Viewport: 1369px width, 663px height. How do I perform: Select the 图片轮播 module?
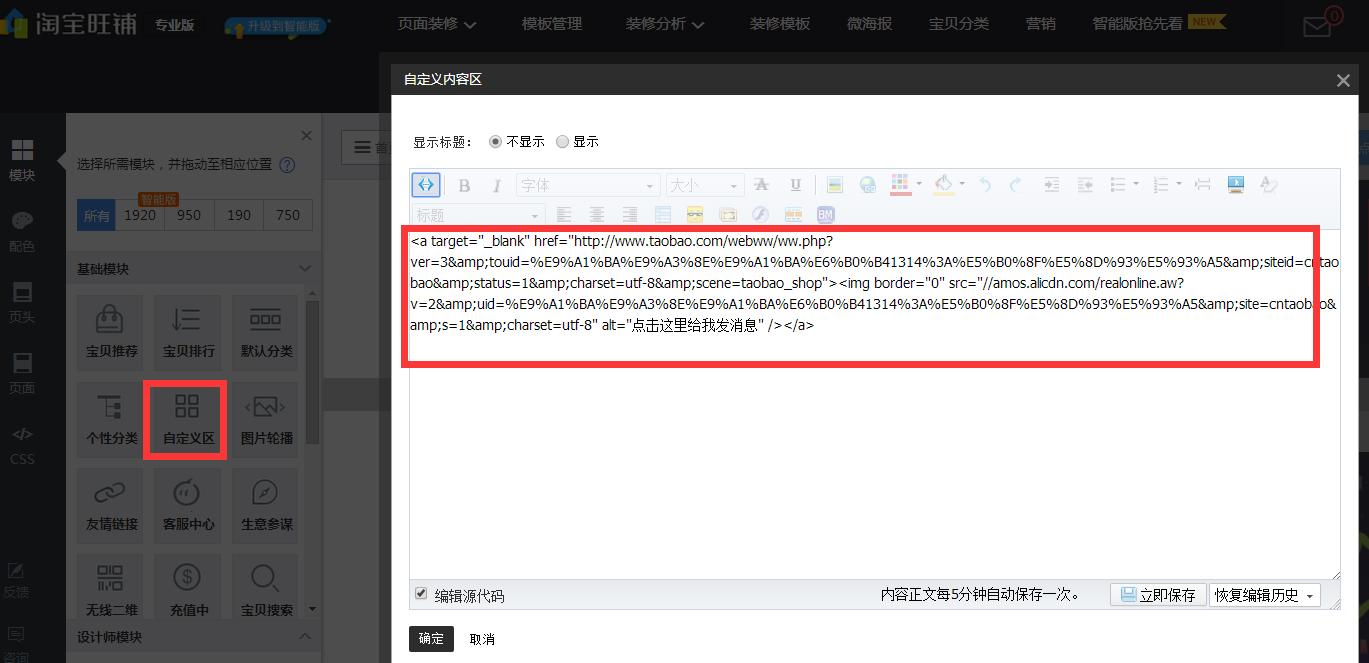[x=266, y=420]
